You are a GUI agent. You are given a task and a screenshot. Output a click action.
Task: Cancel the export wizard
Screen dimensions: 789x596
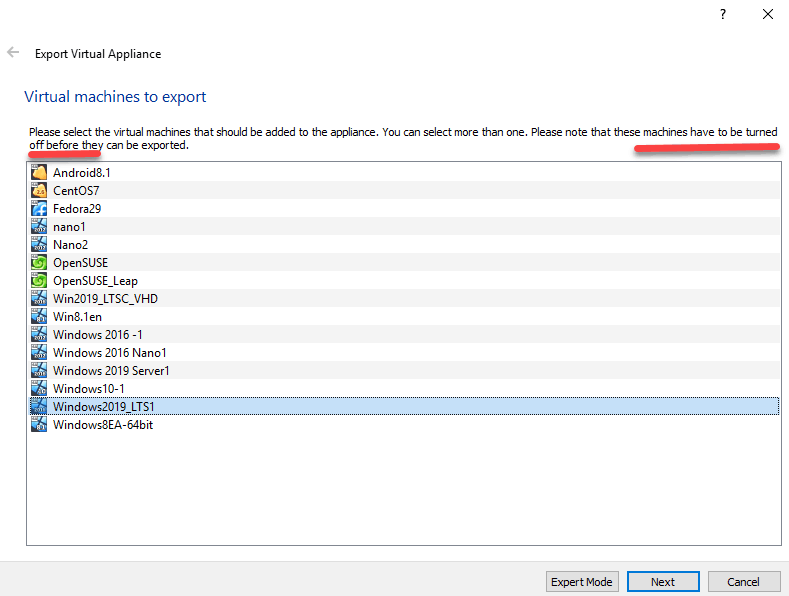coord(744,582)
